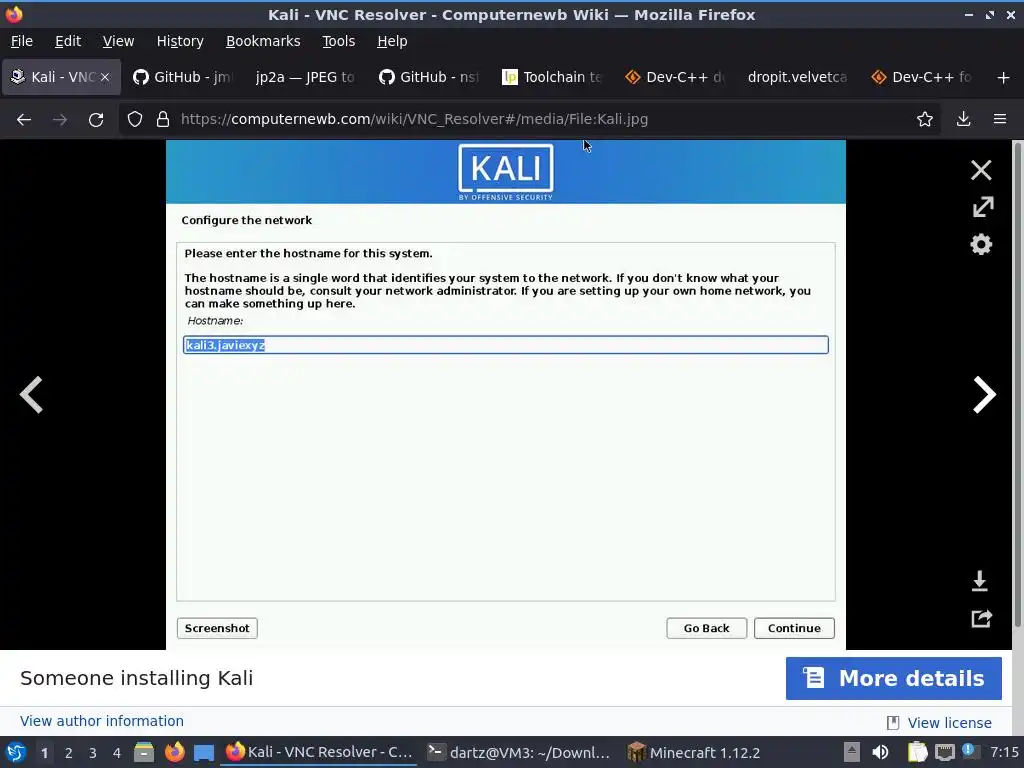Viewport: 1024px width, 768px height.
Task: Click the Someone installing Kali caption
Action: click(x=136, y=679)
